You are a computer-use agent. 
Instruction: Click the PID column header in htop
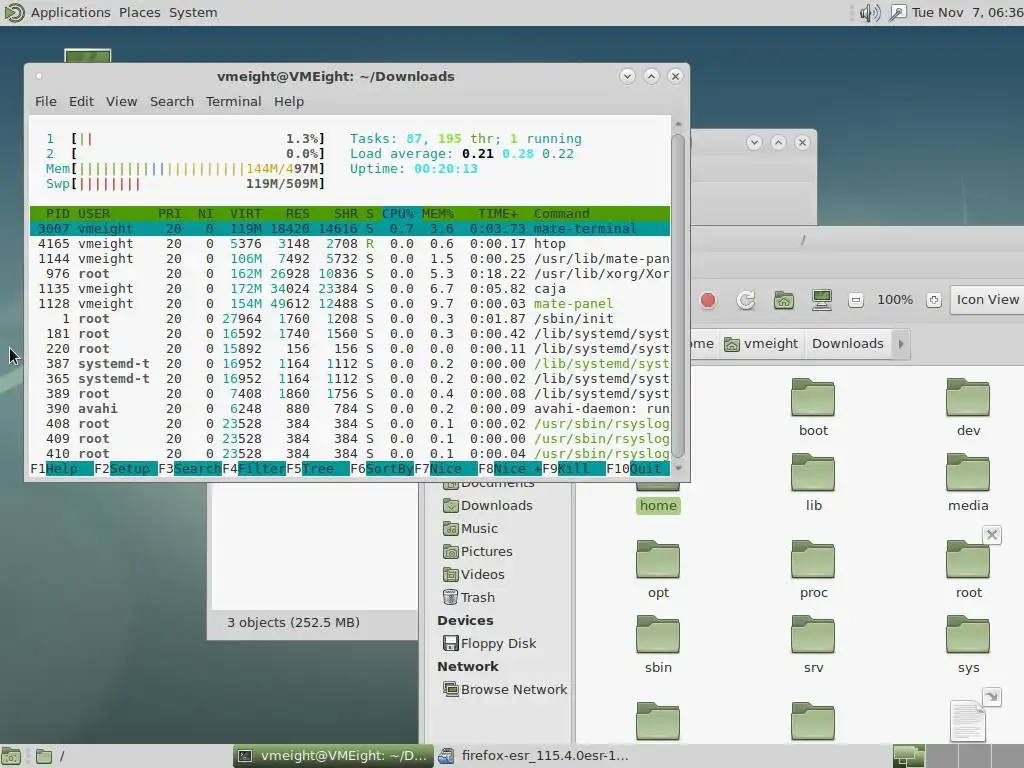pyautogui.click(x=57, y=214)
